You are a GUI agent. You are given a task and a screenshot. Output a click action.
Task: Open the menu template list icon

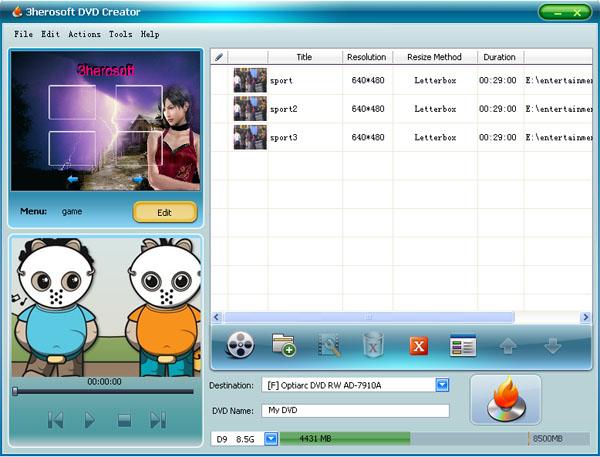pyautogui.click(x=463, y=345)
